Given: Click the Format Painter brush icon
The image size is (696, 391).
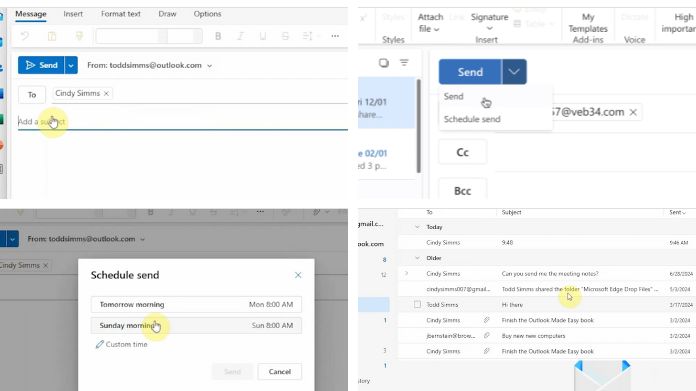Looking at the screenshot, I should [x=79, y=36].
